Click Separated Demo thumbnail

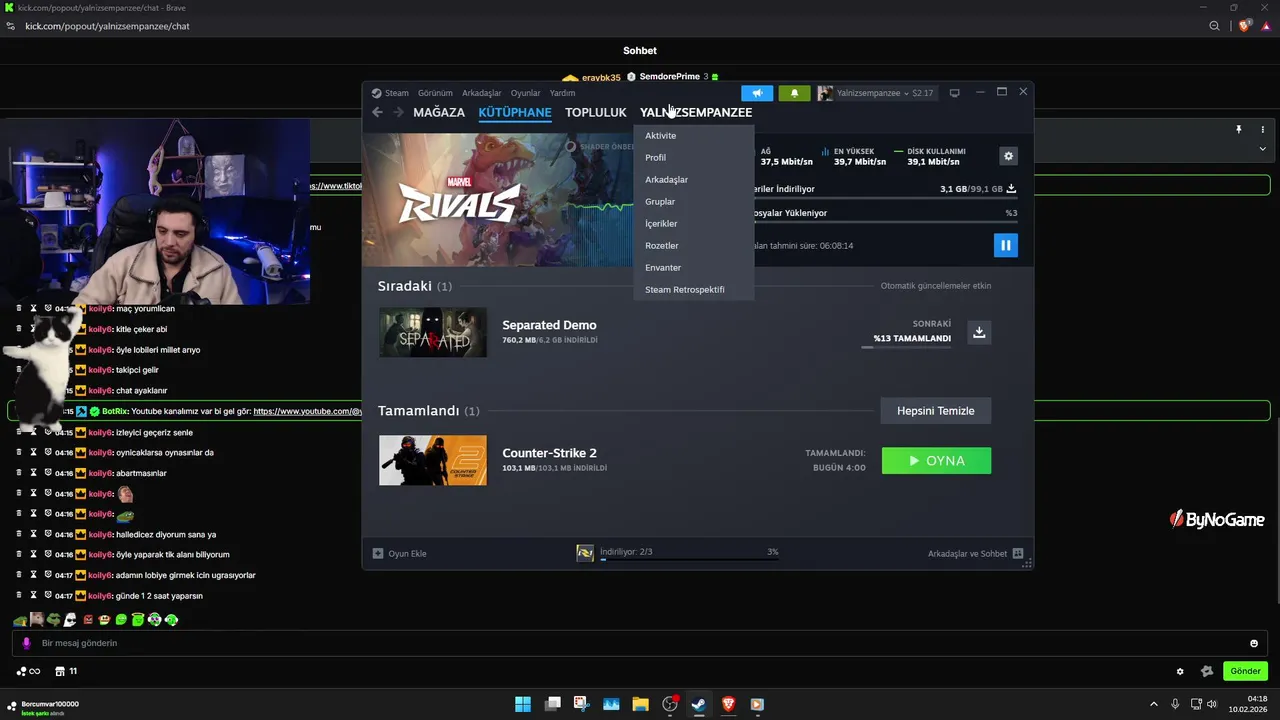[433, 332]
